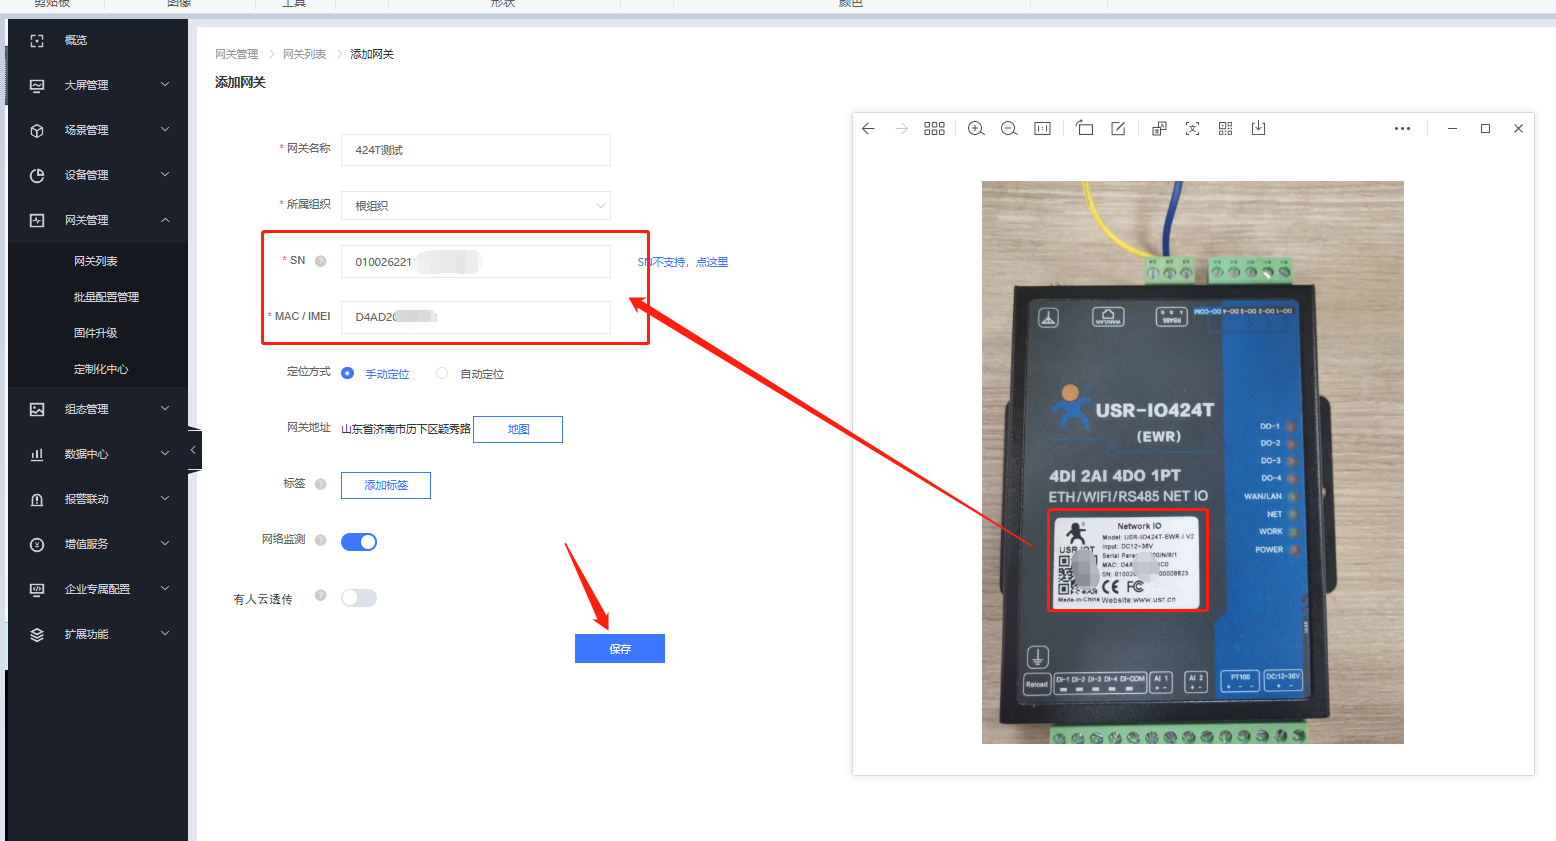1556x841 pixels.
Task: Click the help icon beside 标签 label
Action: [x=321, y=484]
